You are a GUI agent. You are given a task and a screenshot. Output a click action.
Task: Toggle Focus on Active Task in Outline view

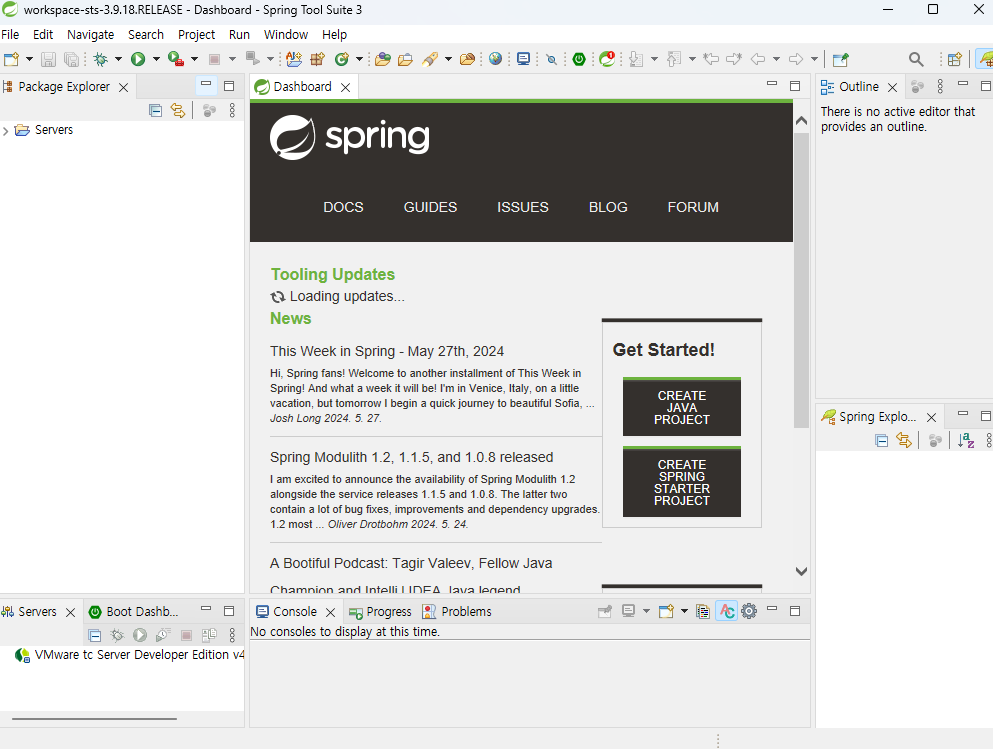[x=917, y=87]
